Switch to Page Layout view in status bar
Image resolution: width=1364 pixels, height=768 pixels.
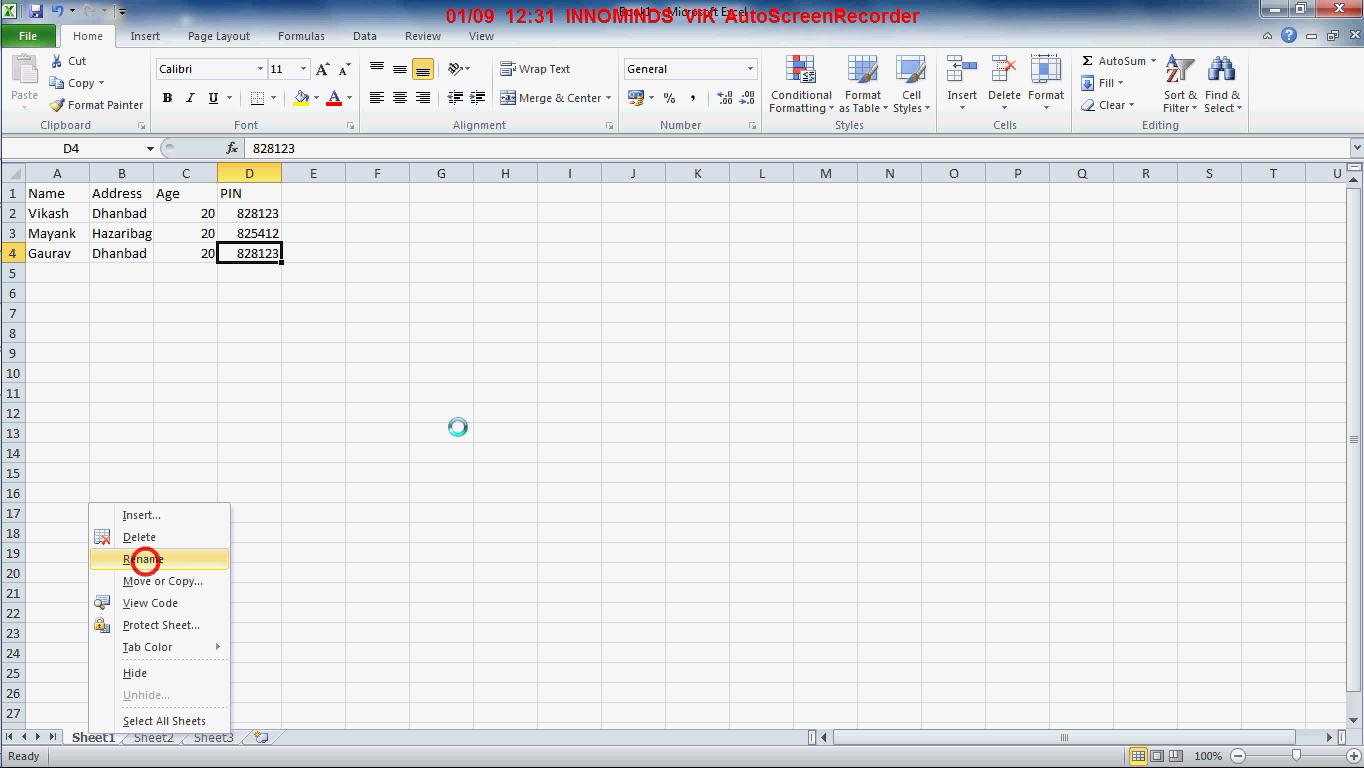tap(1157, 756)
